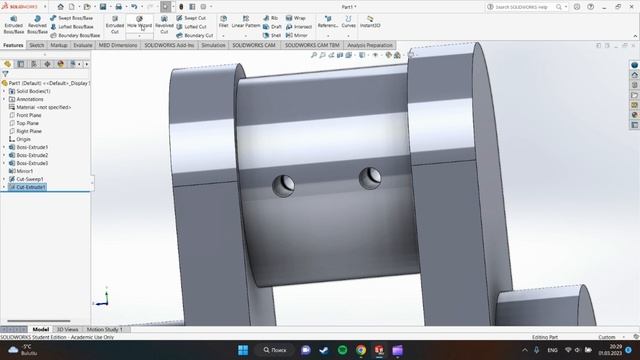This screenshot has width=640, height=360.
Task: Click the New document icon
Action: click(72, 7)
